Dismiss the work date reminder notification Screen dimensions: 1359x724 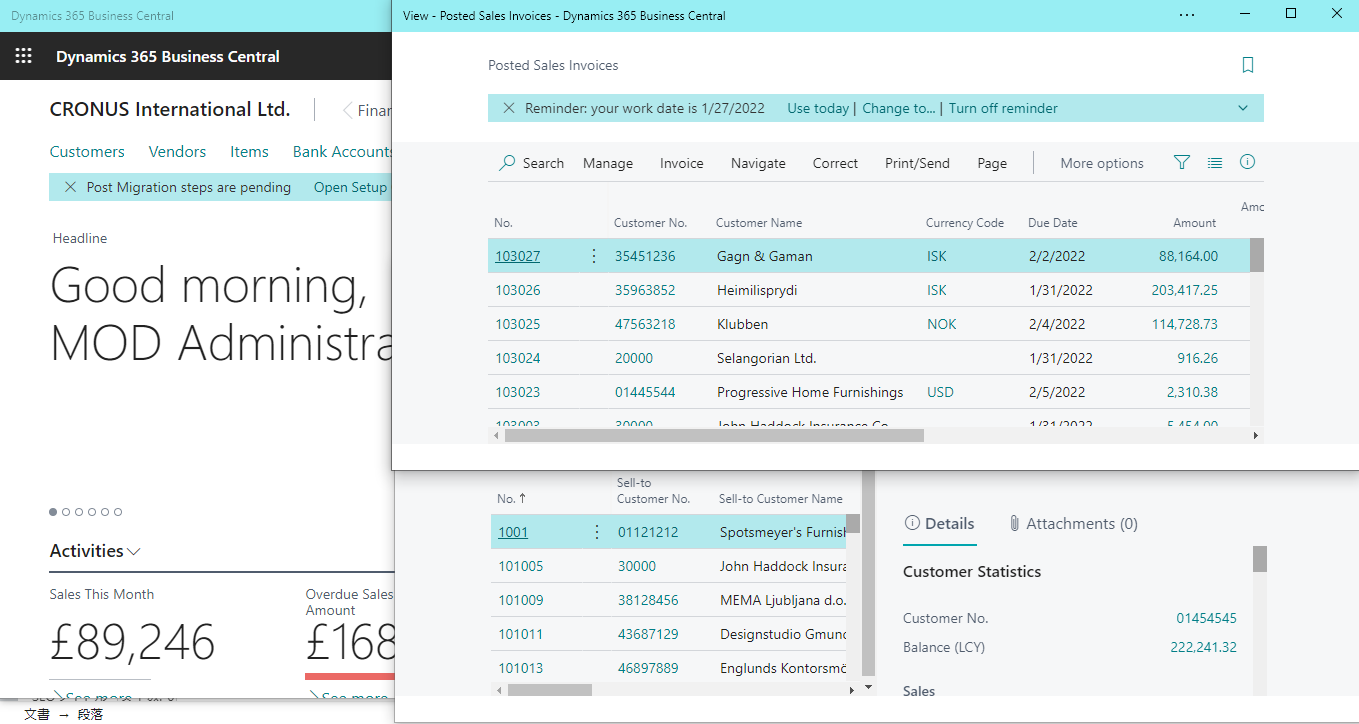[509, 108]
